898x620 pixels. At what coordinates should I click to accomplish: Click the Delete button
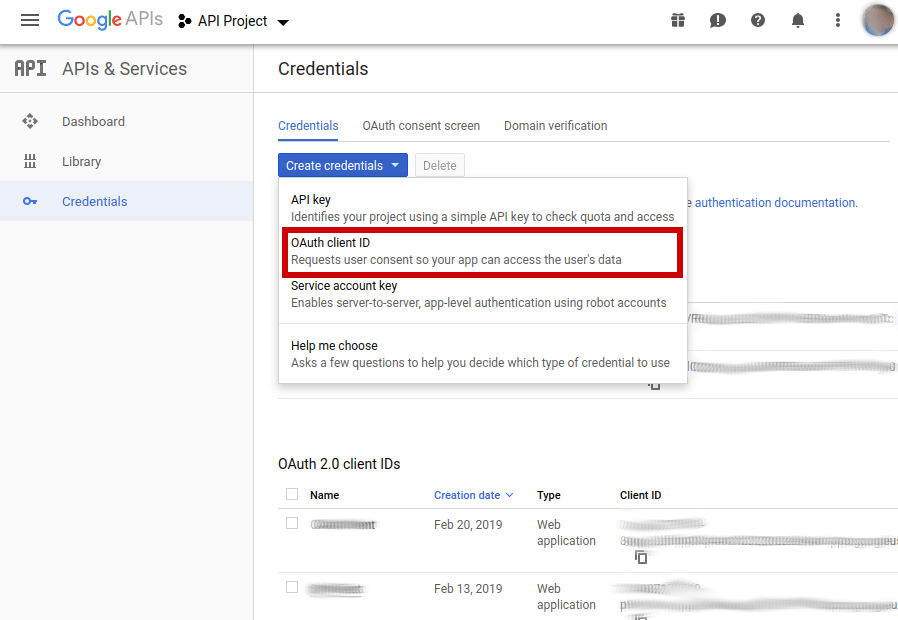click(439, 165)
